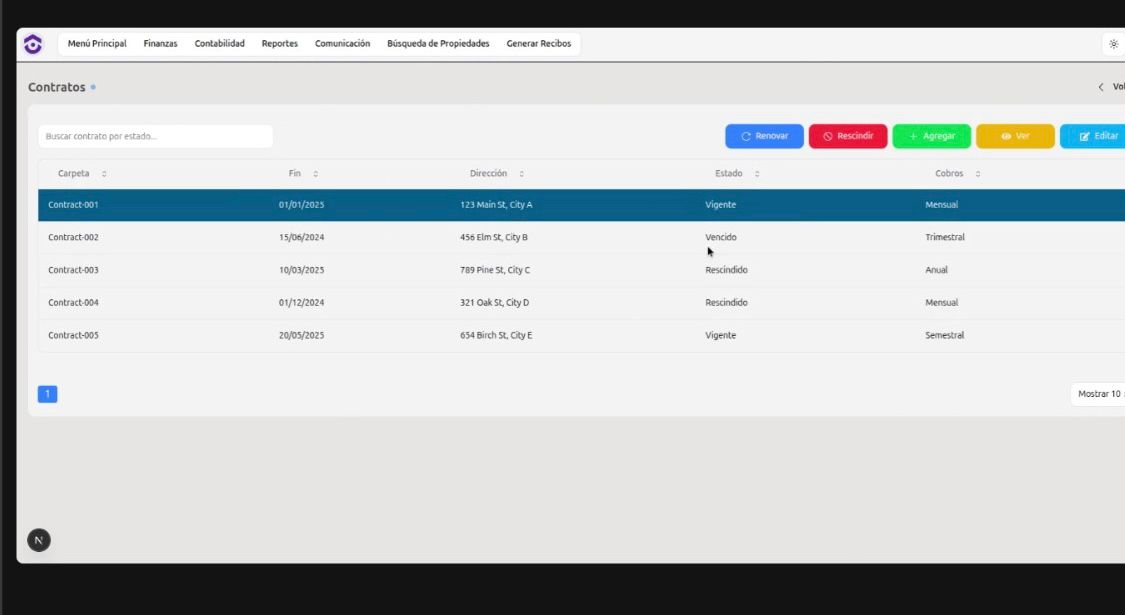The image size is (1125, 615).
Task: Open the Búsqueda de Propiedades menu
Action: tap(438, 44)
